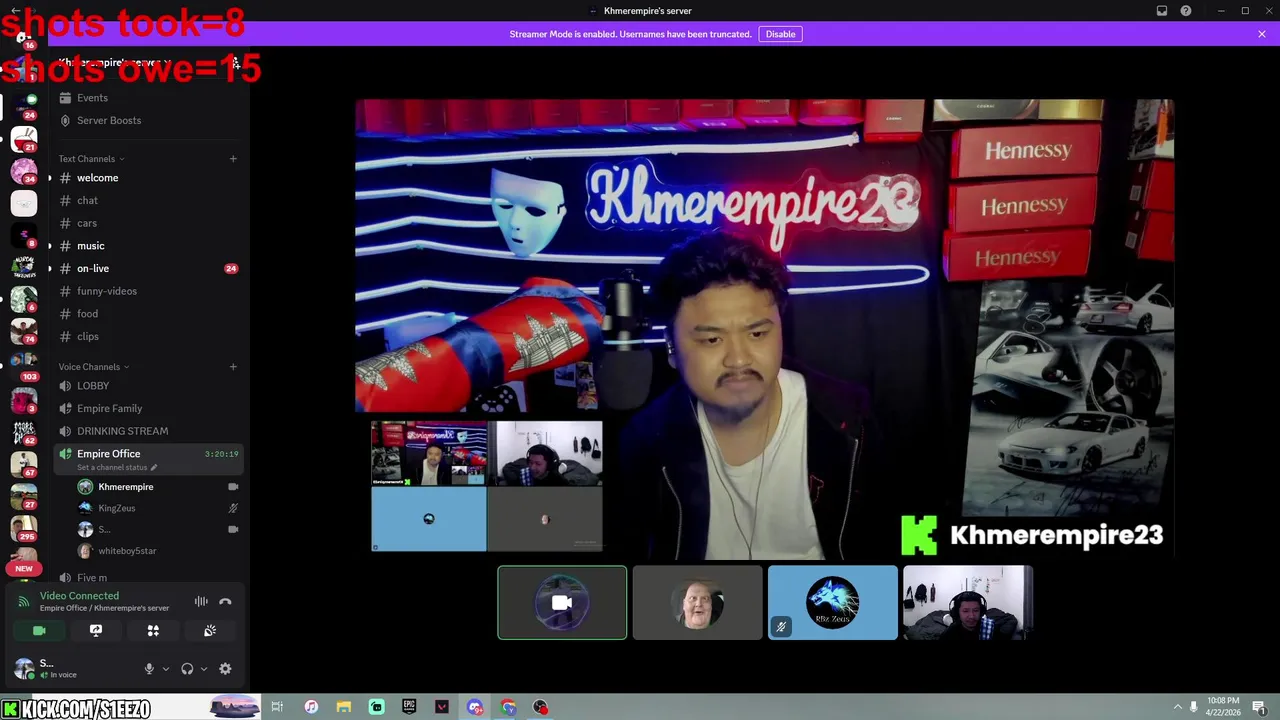
Task: Open headphone output options arrow
Action: coord(203,669)
